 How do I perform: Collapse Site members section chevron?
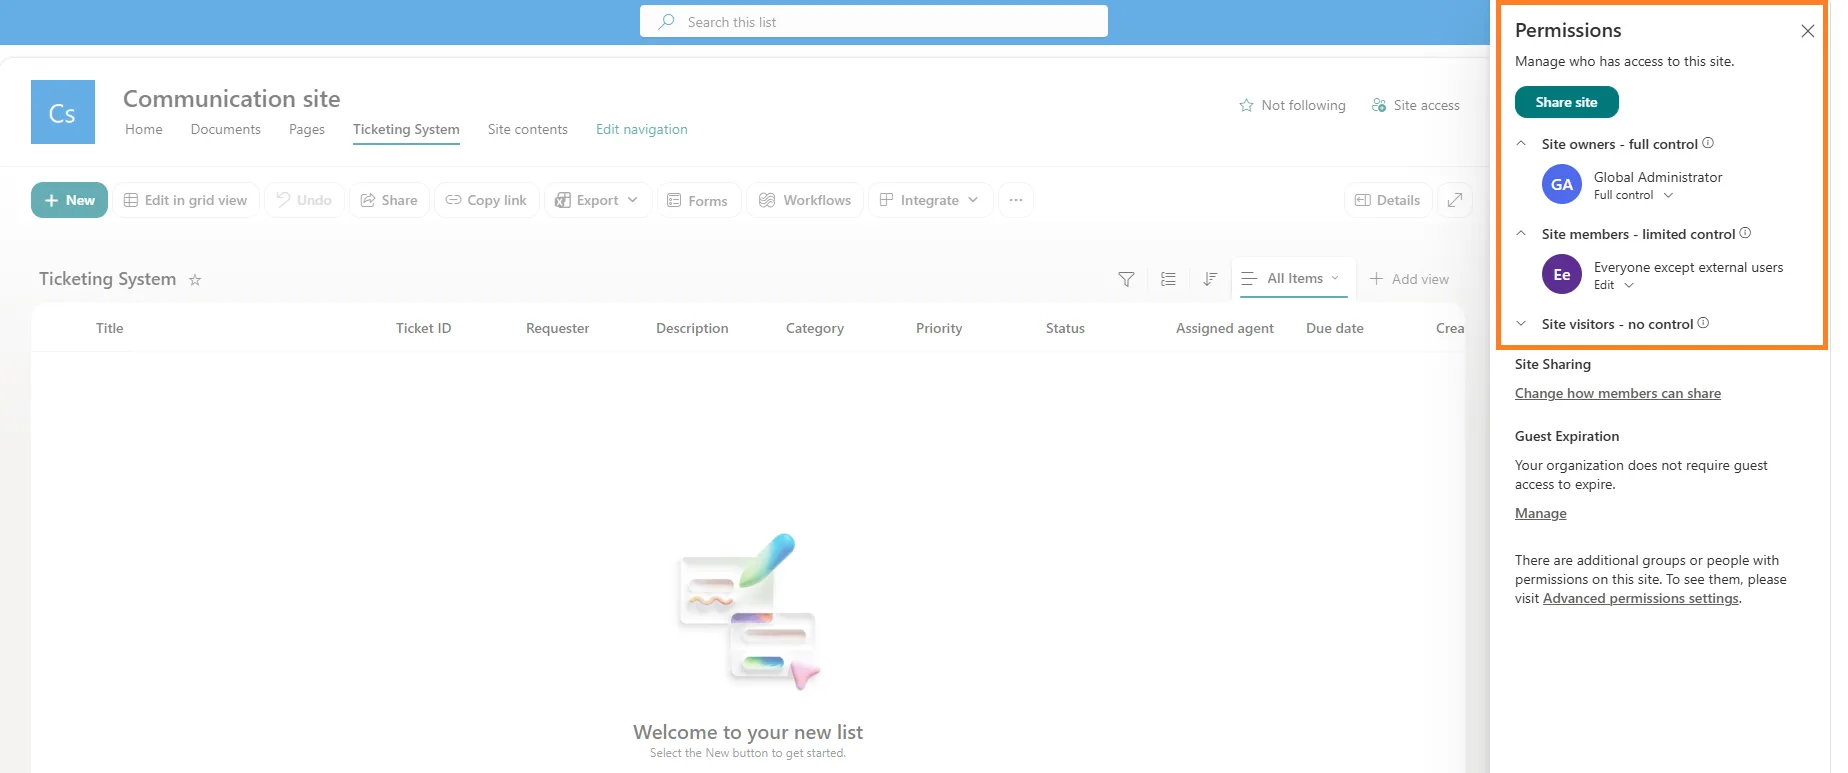click(1521, 233)
